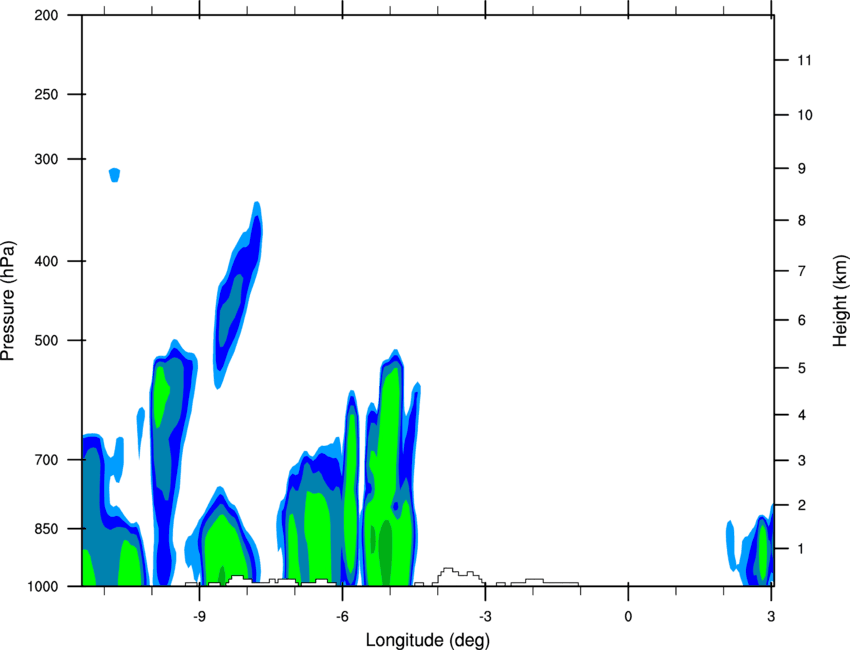This screenshot has width=850, height=650.
Task: Click the -6 longitude tick label
Action: (342, 617)
